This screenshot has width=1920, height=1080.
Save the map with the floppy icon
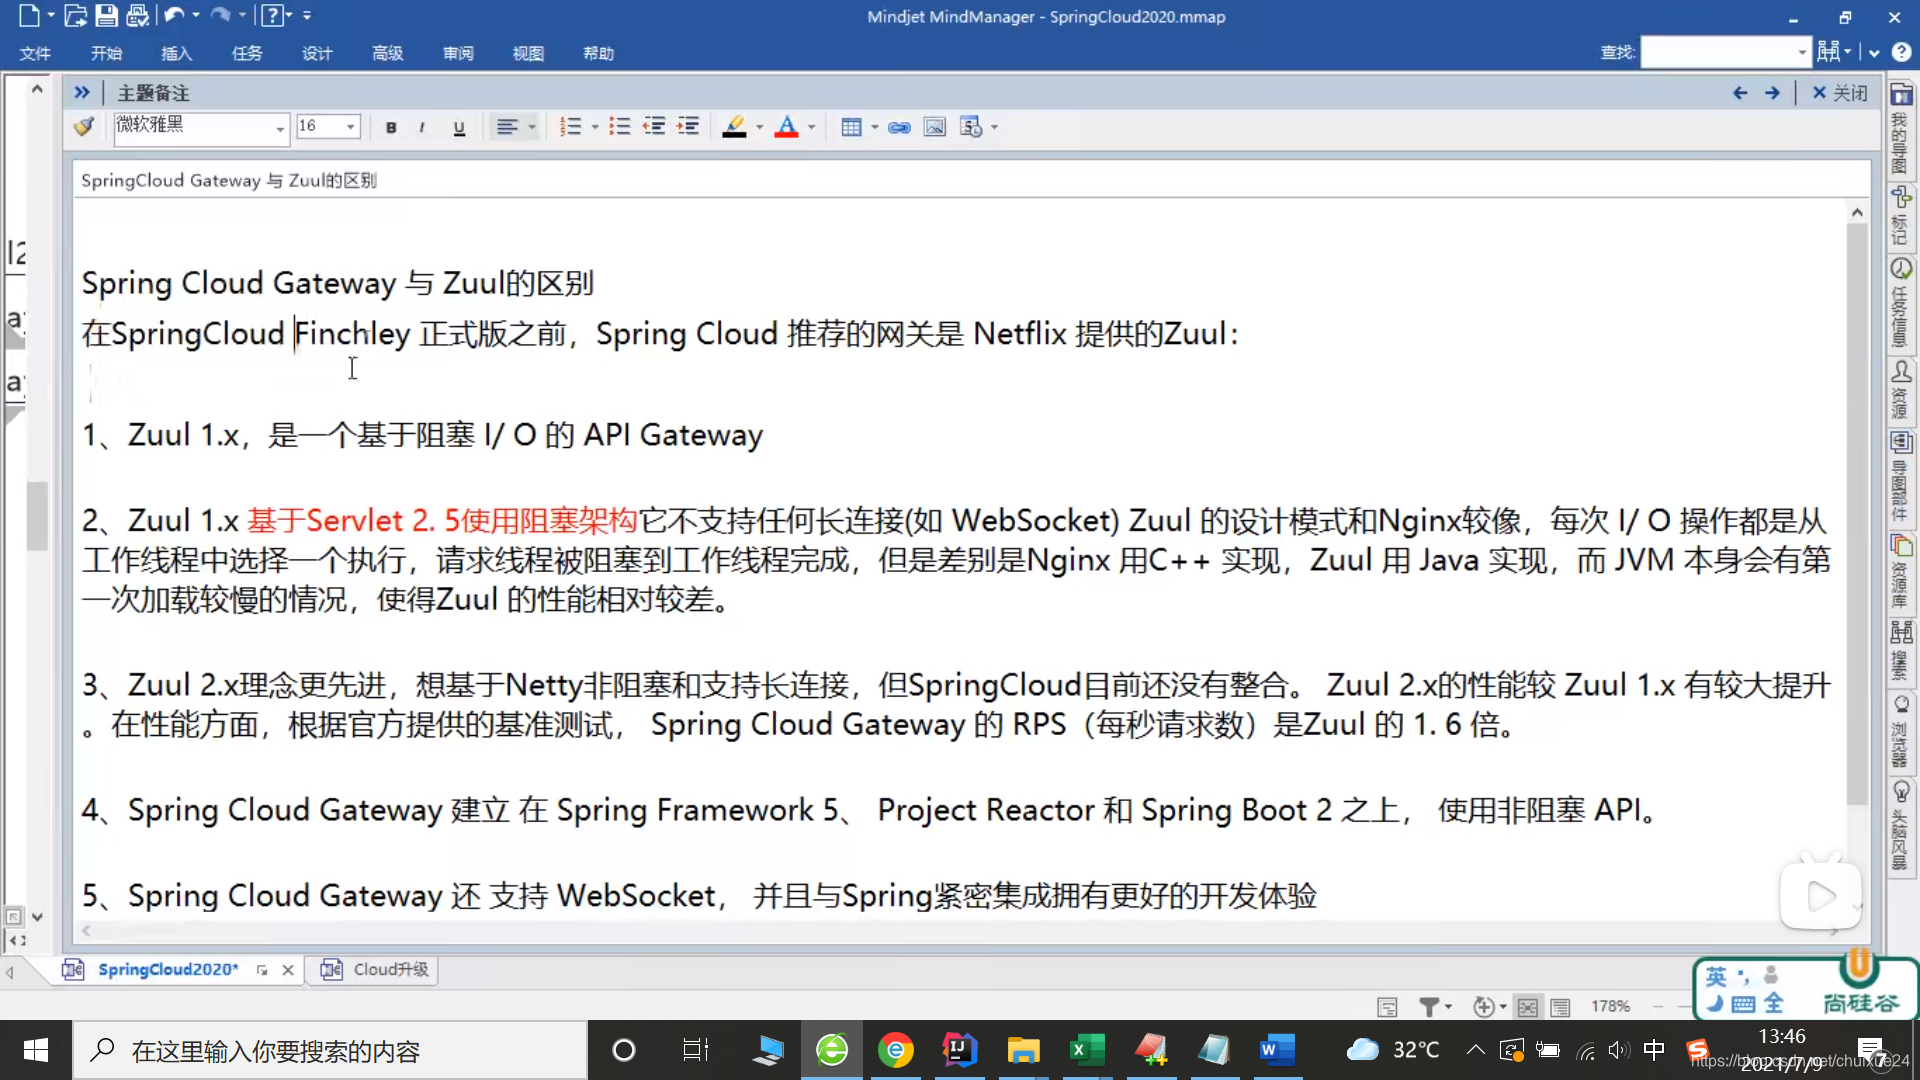106,16
